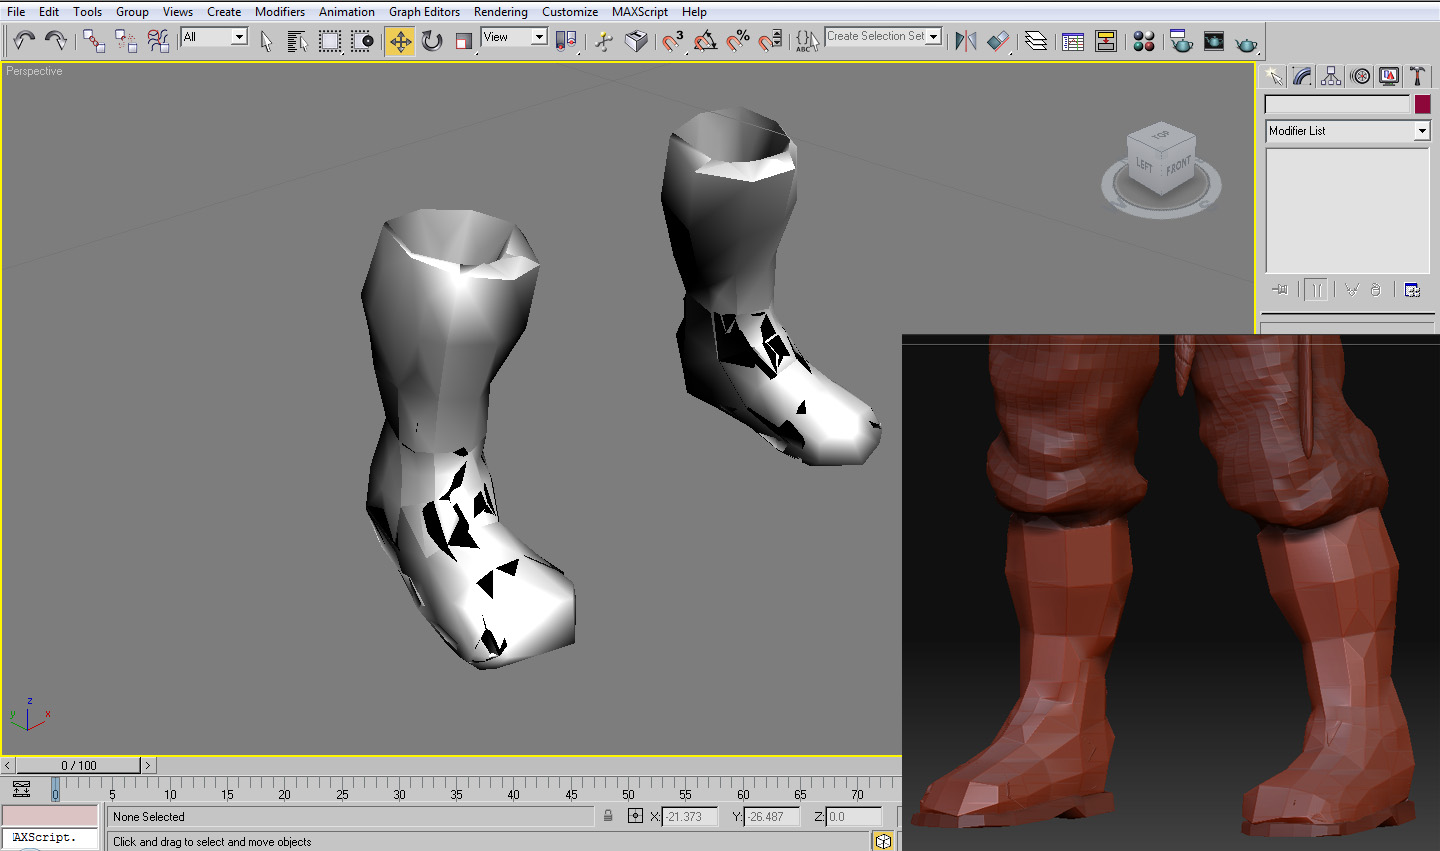Open the Hierarchy command panel tab

click(x=1331, y=76)
